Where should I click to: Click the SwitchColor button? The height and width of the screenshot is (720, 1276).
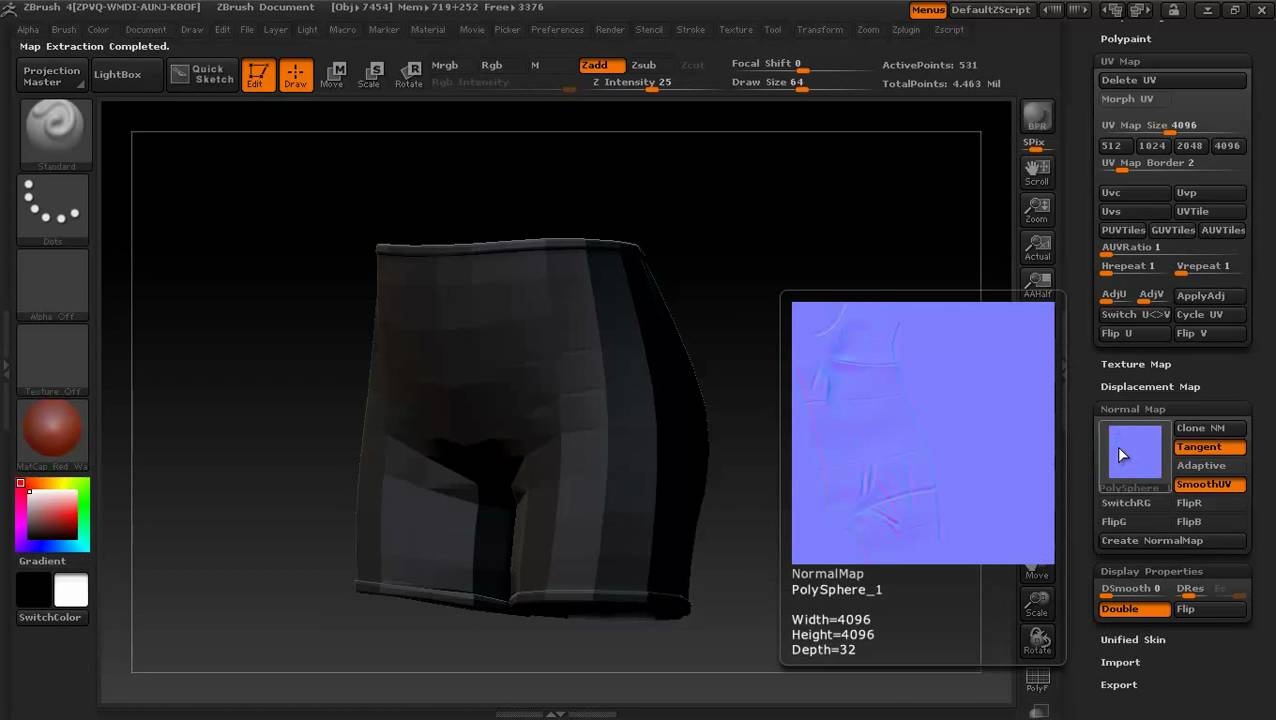click(x=50, y=618)
